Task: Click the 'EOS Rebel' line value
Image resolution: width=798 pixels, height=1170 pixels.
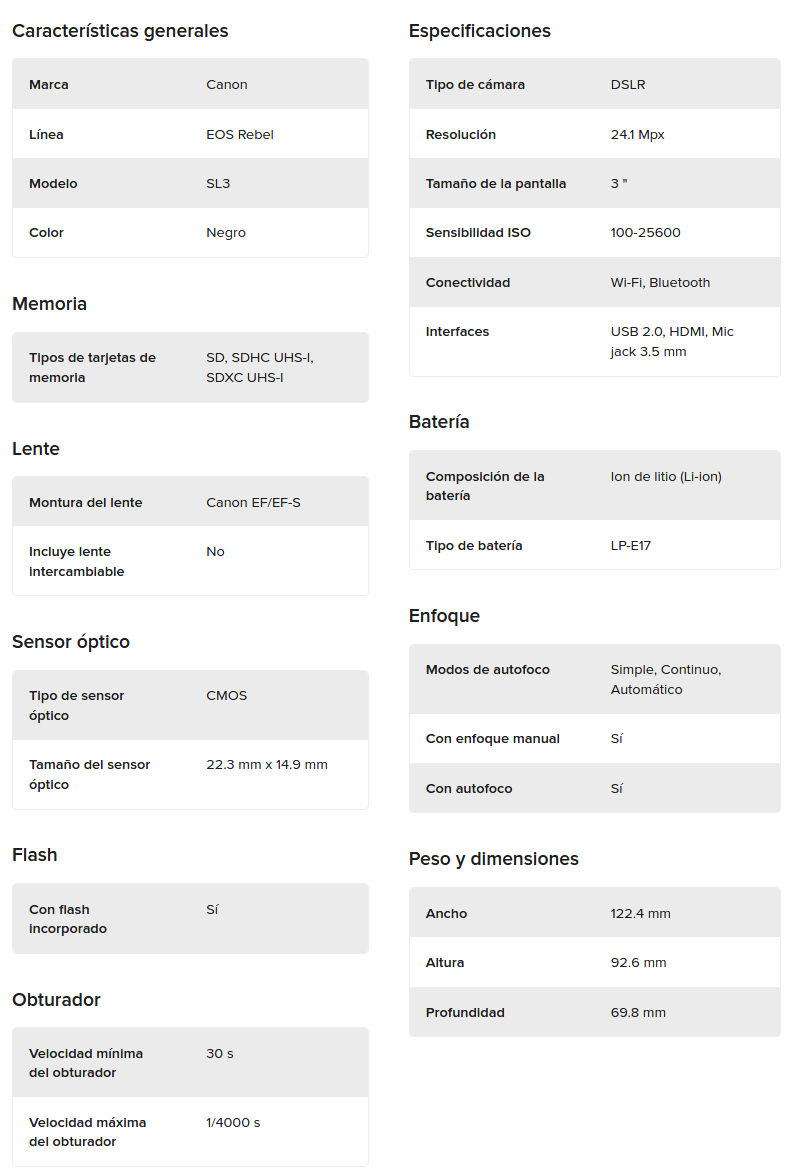Action: tap(240, 134)
